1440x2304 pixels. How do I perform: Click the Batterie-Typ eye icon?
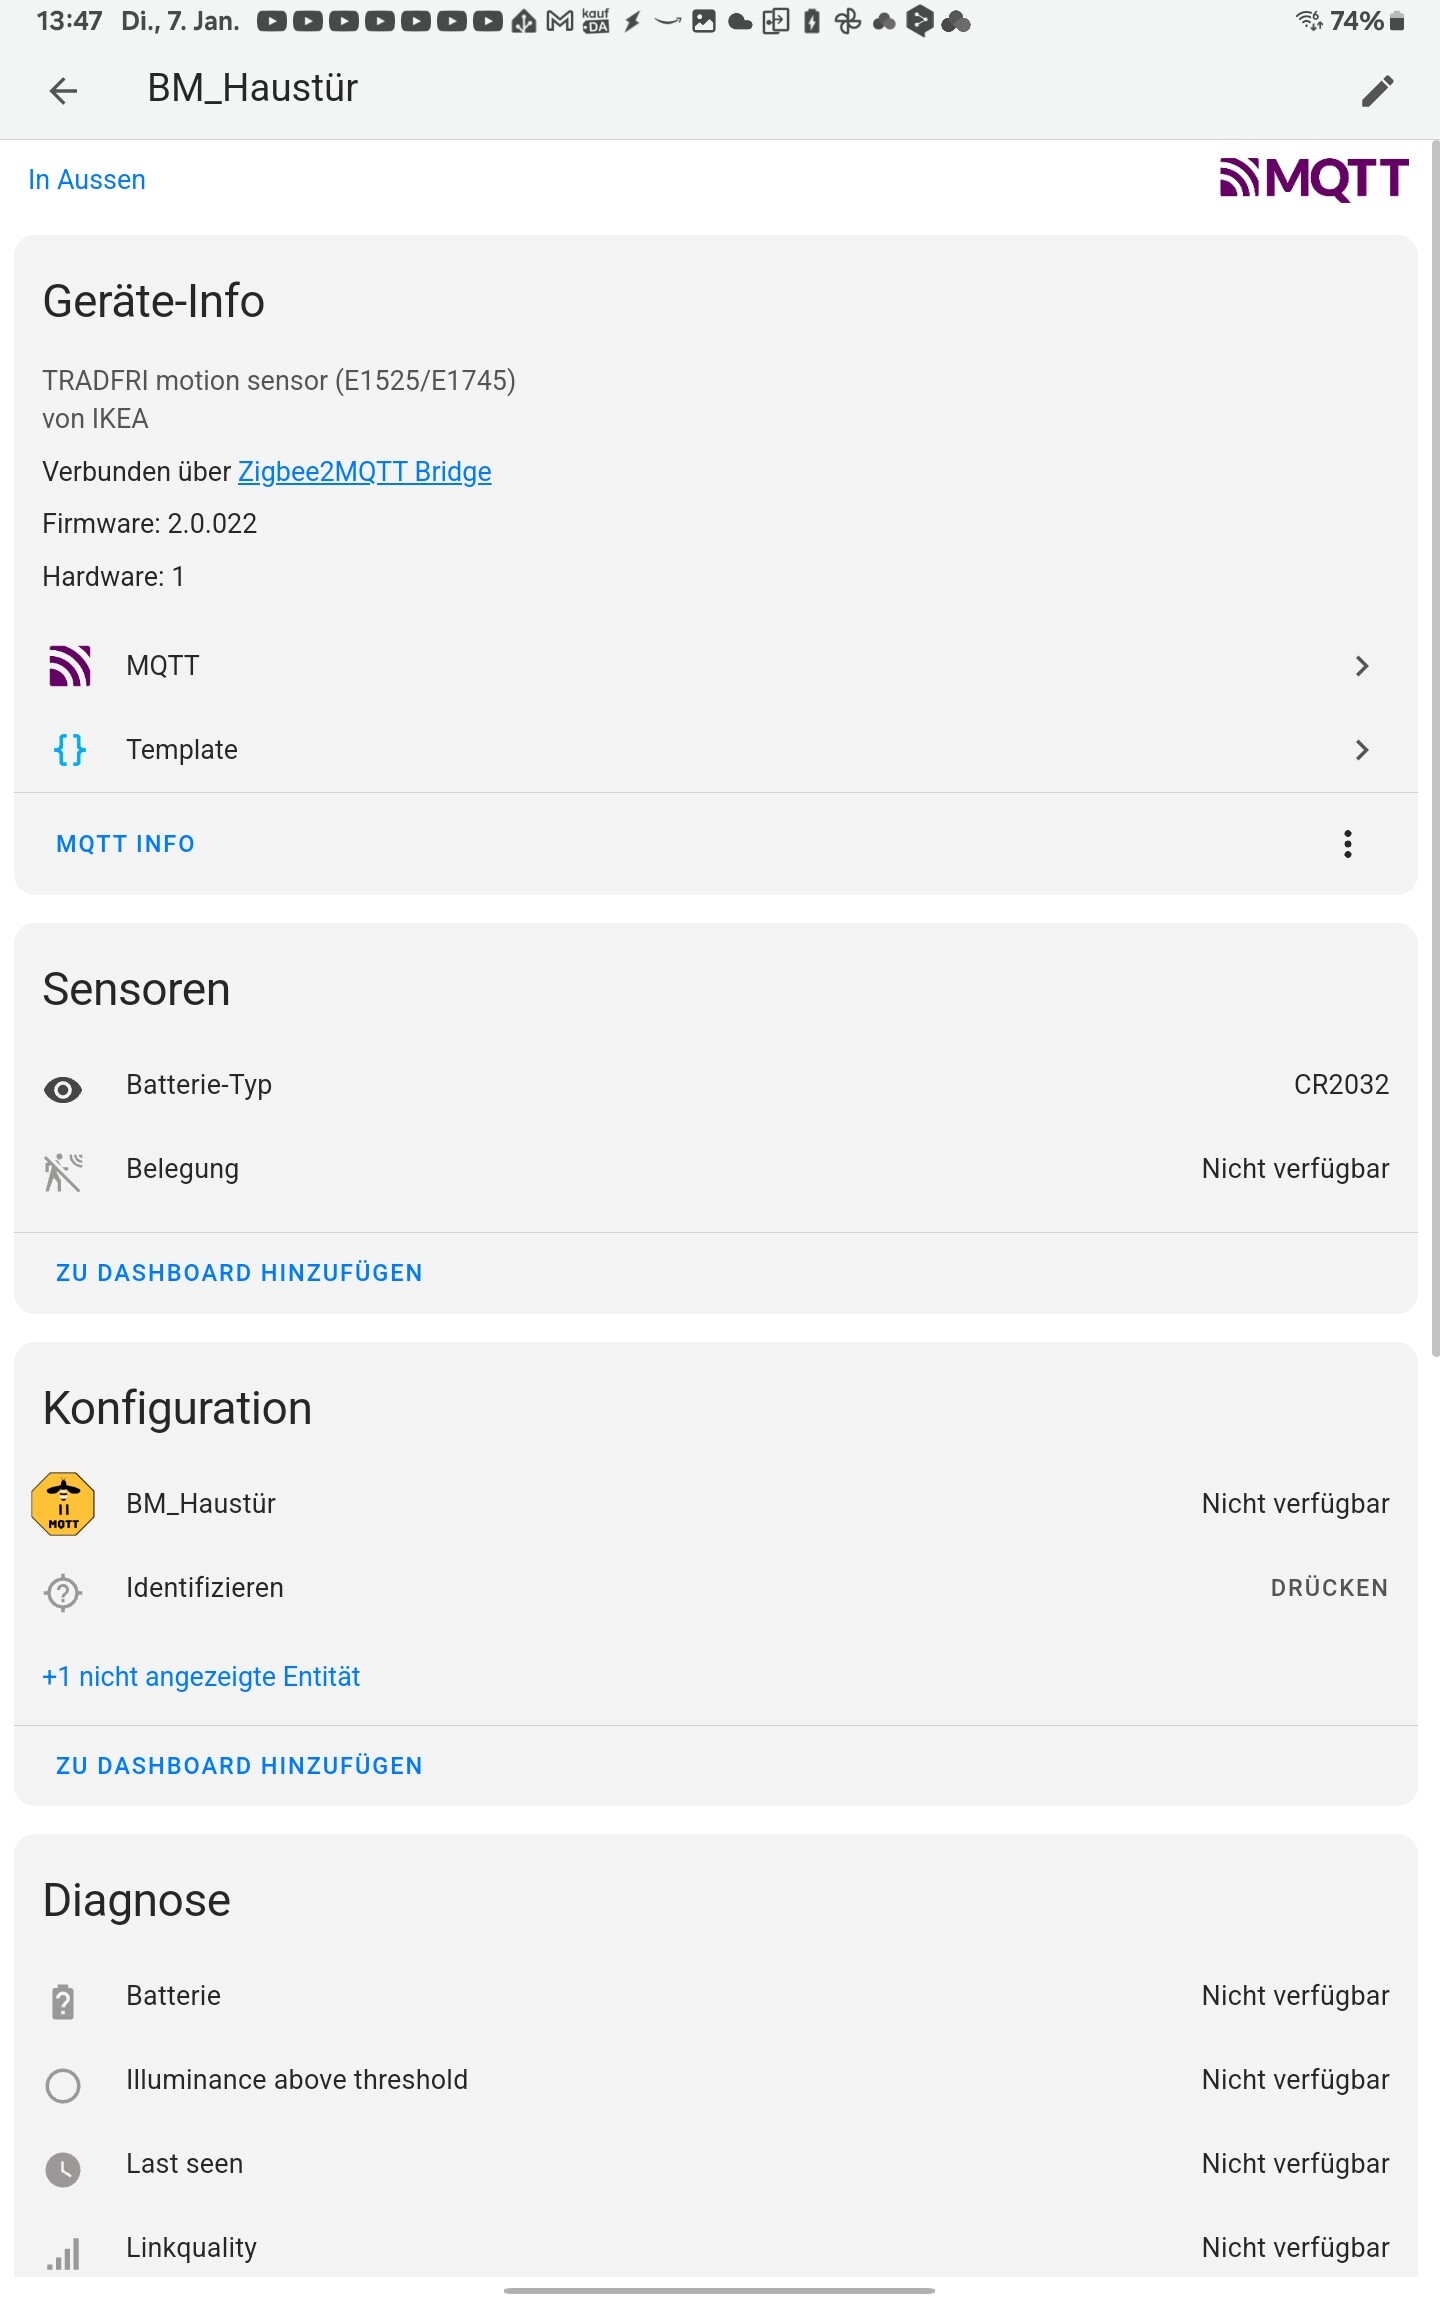click(x=63, y=1089)
